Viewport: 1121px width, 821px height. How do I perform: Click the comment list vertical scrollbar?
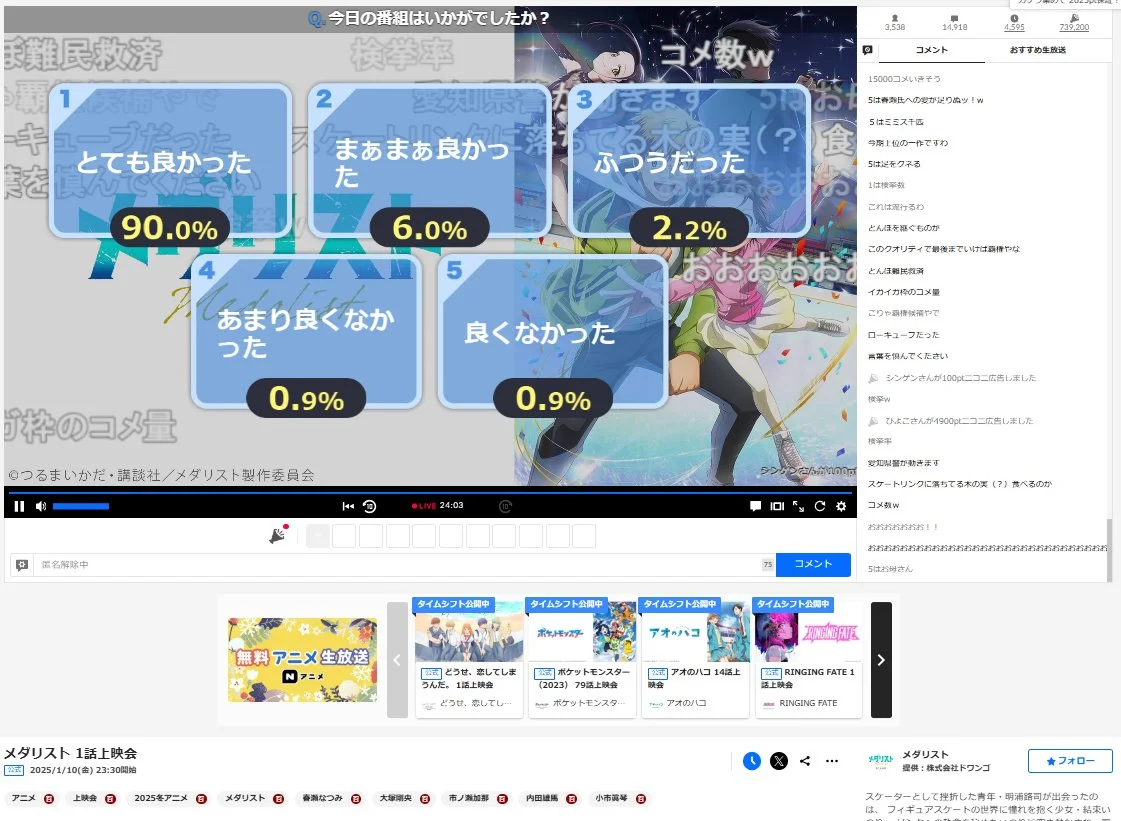click(x=1110, y=549)
